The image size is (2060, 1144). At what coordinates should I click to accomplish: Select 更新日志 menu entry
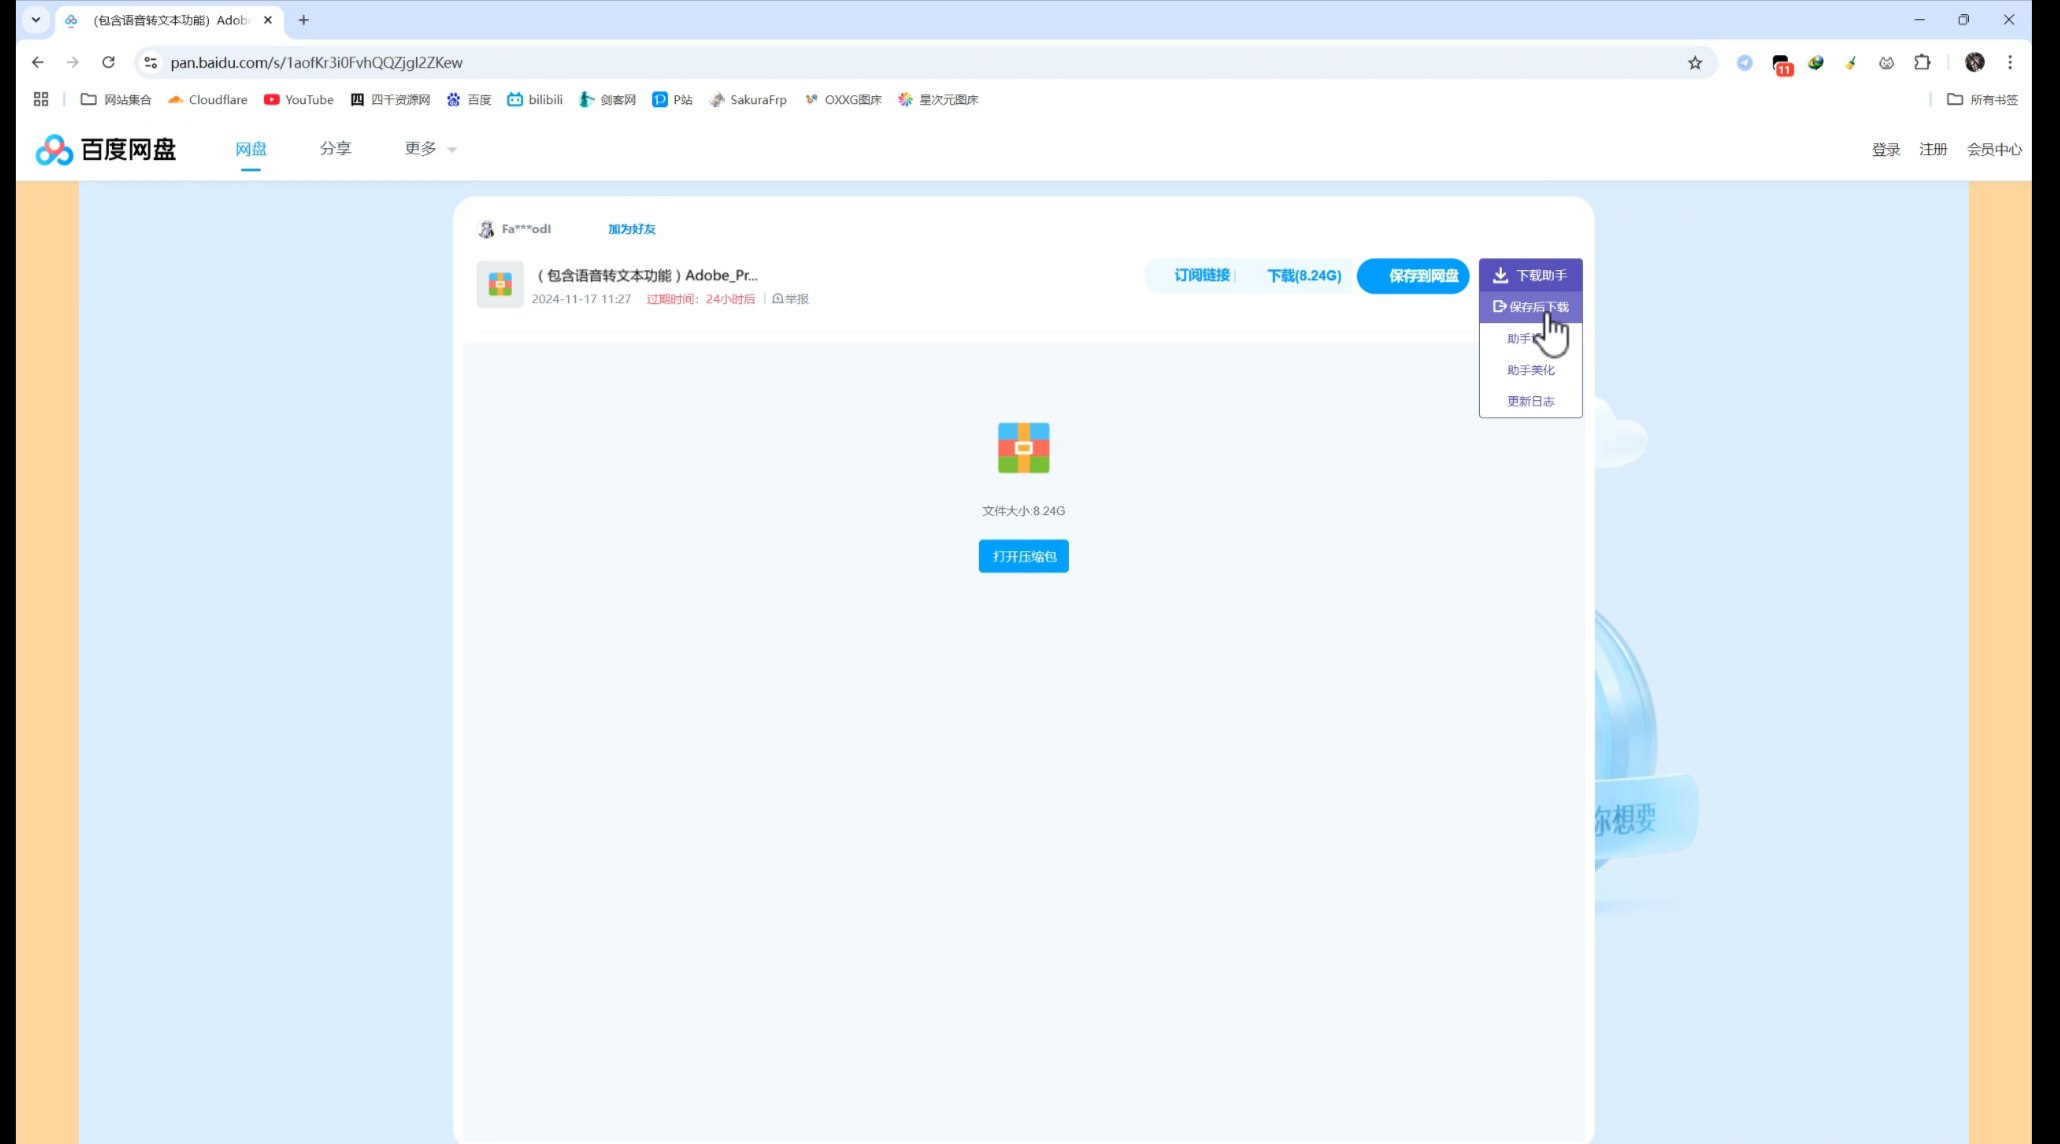point(1530,401)
